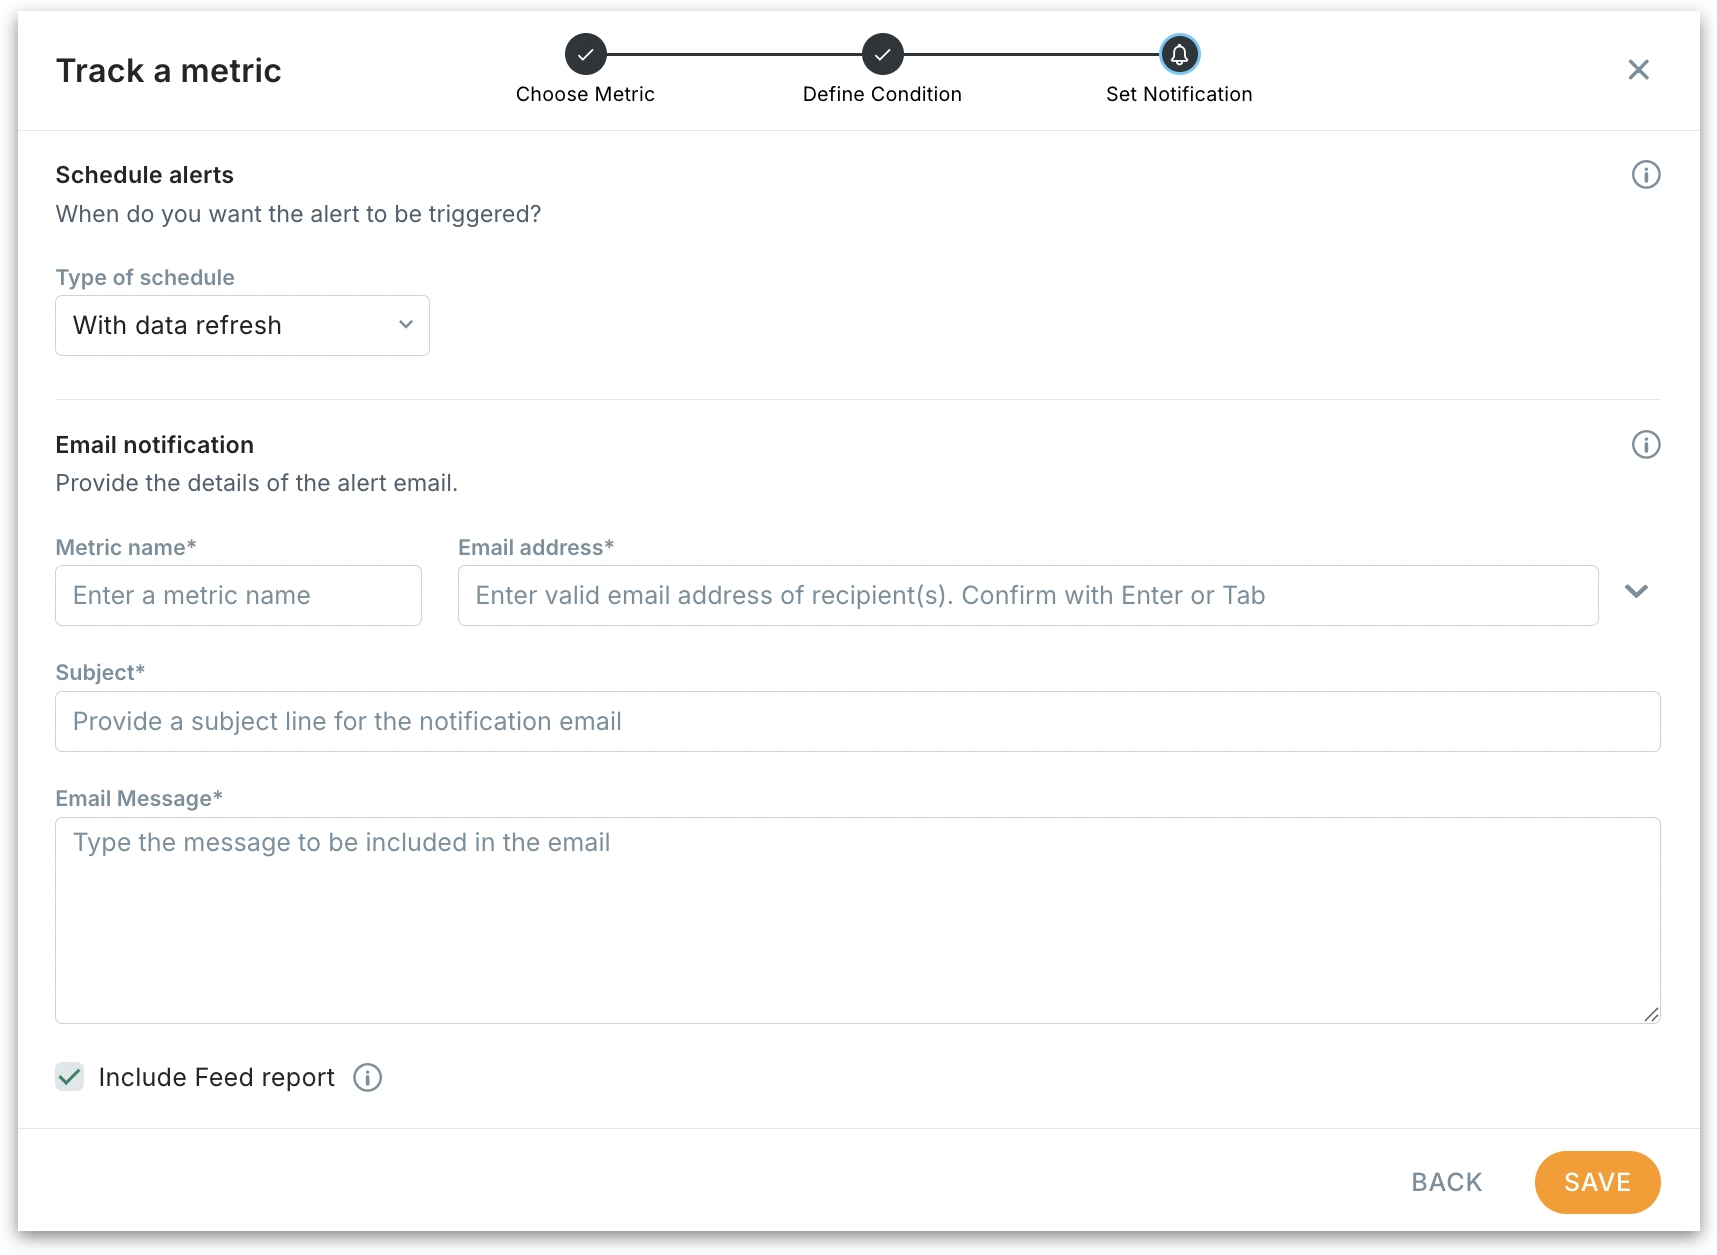1717x1255 pixels.
Task: Click the Choose Metric step checkmark icon
Action: point(585,54)
